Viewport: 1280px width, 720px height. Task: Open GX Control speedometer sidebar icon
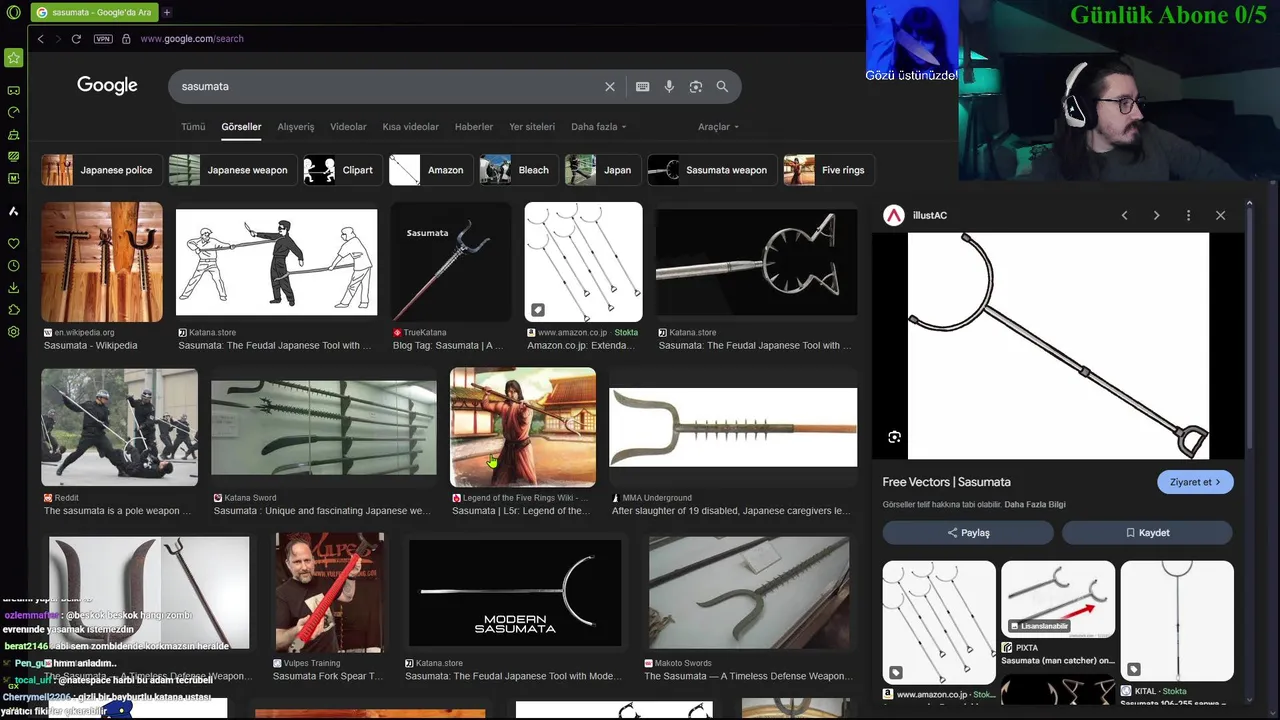(13, 112)
